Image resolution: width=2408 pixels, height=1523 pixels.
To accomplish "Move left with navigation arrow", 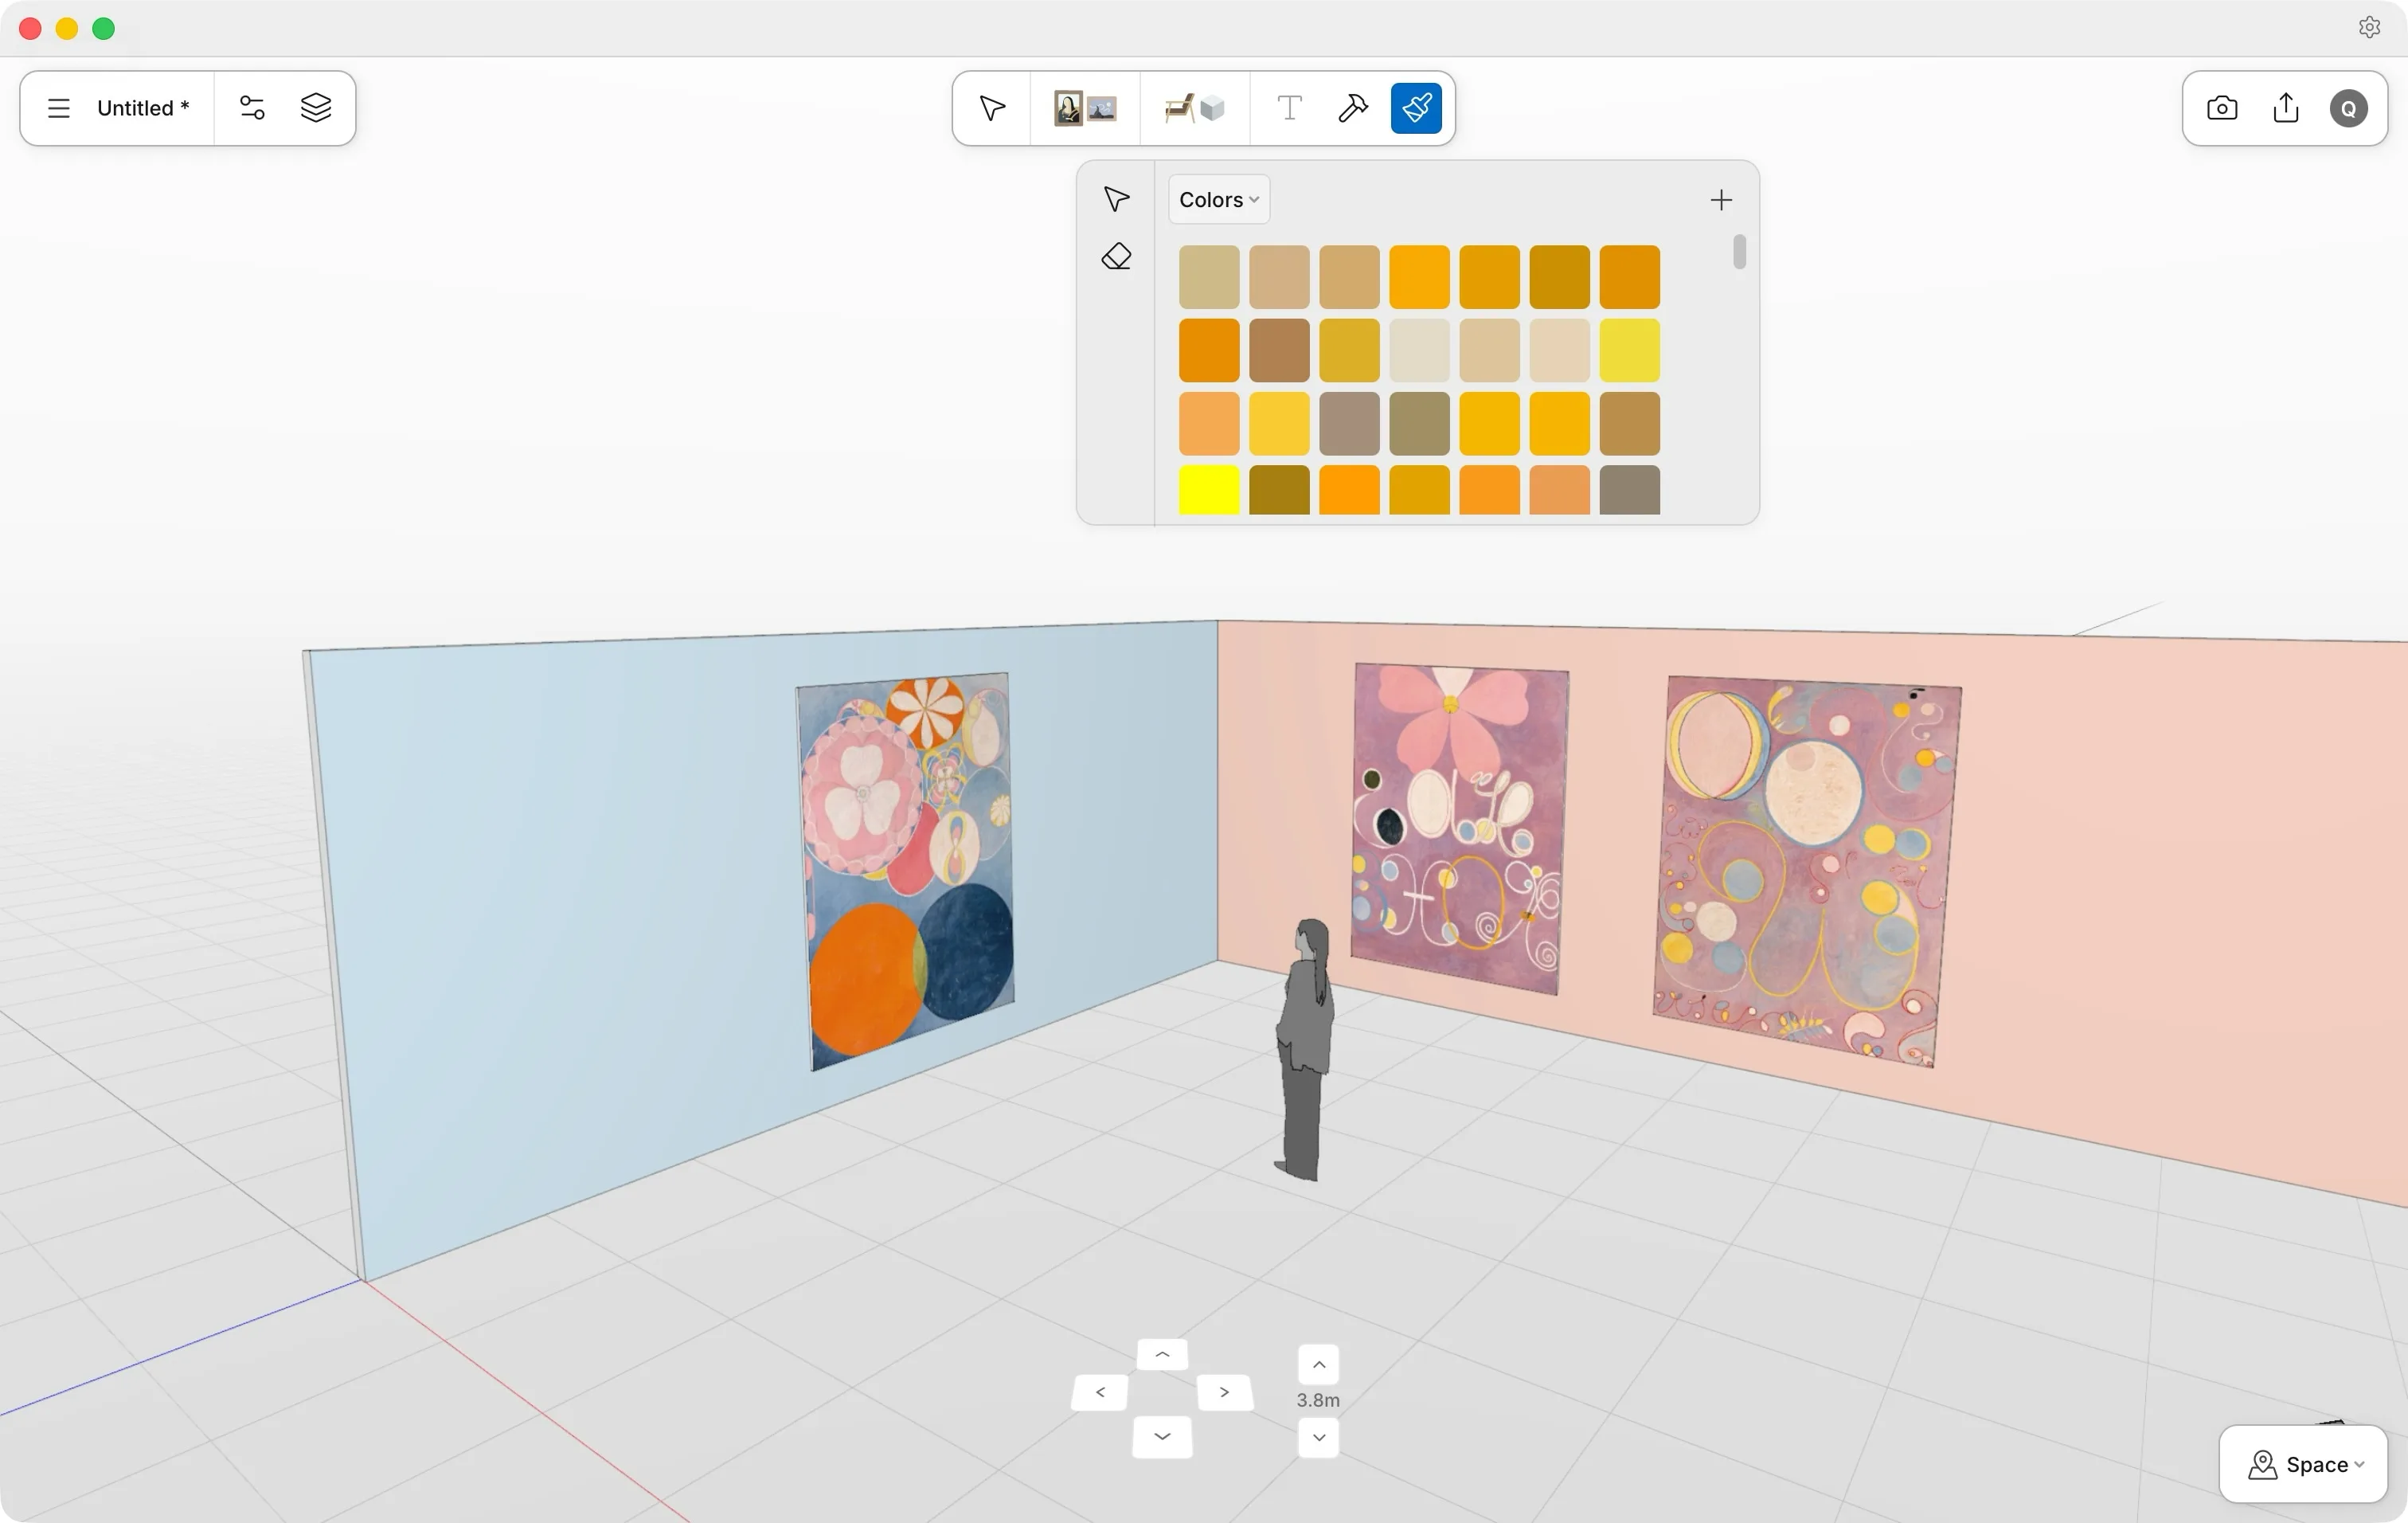I will 1100,1392.
